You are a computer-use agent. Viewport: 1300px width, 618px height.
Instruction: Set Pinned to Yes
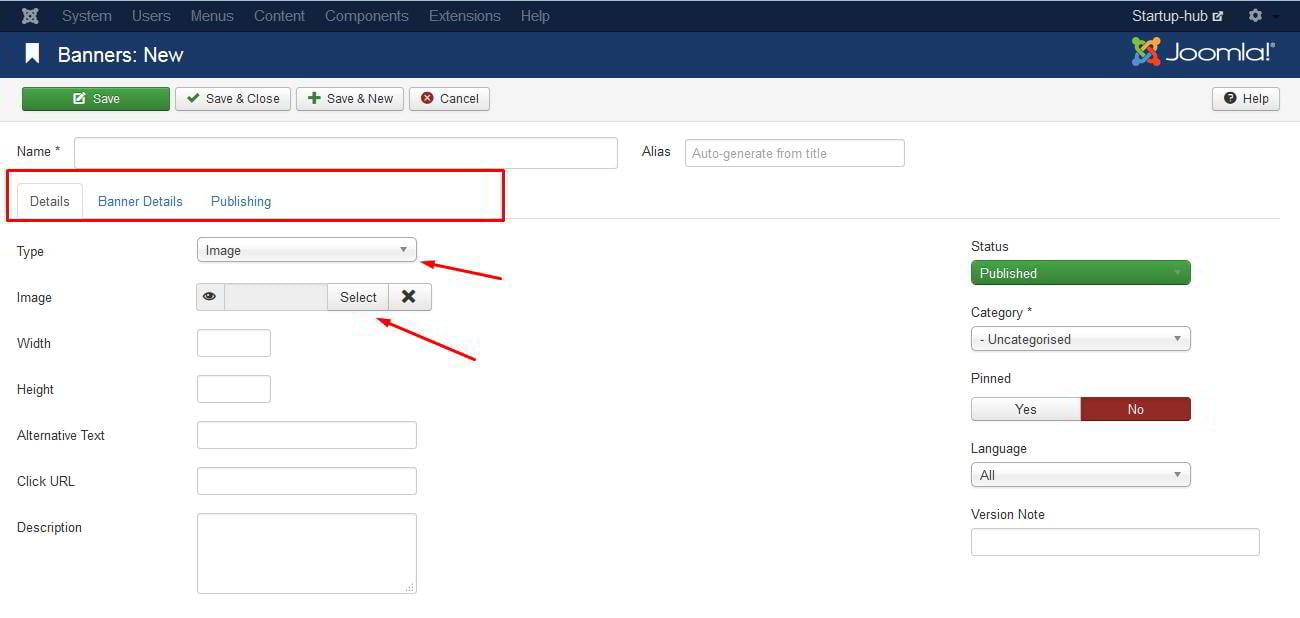(x=1025, y=408)
